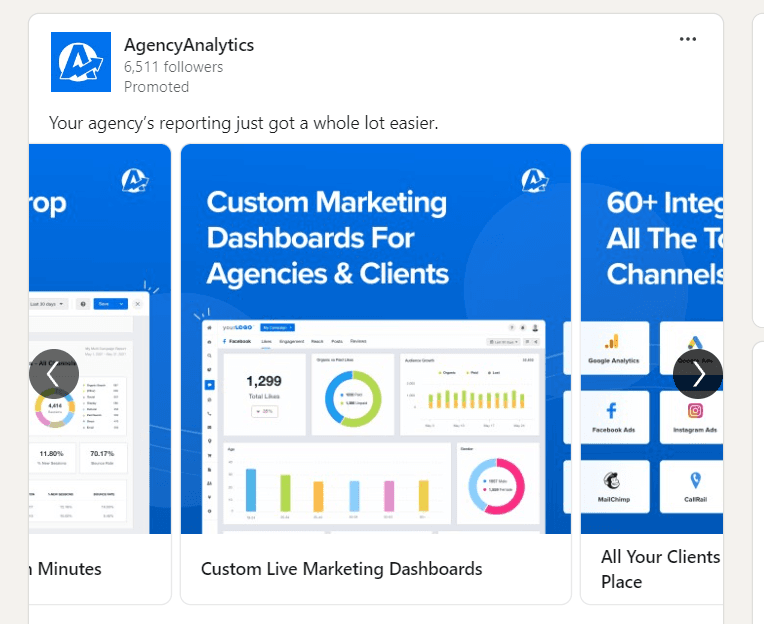Click the CallRail integration tile
This screenshot has width=764, height=624.
click(695, 487)
